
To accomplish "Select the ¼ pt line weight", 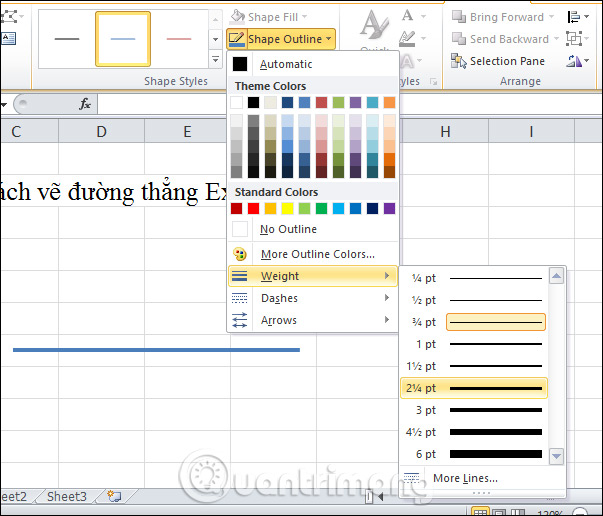I will tap(474, 278).
